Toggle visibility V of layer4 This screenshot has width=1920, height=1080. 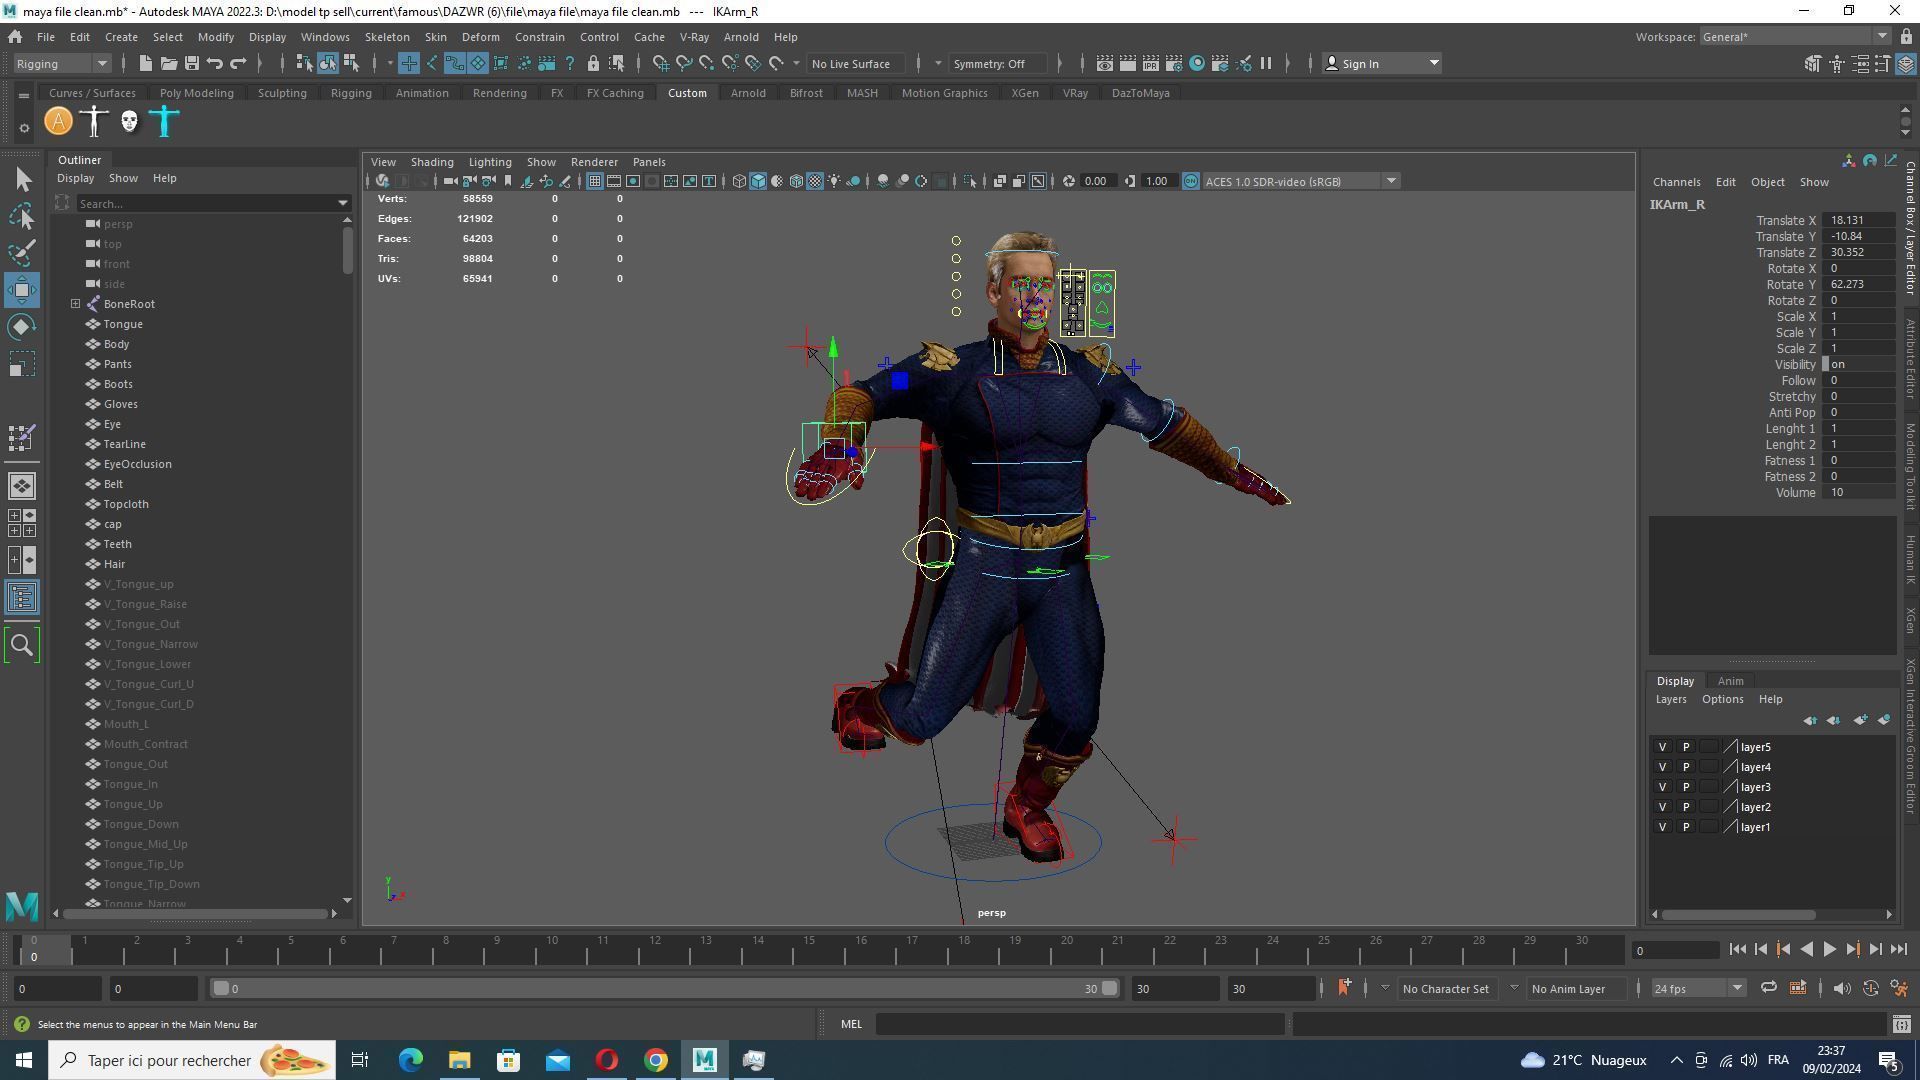pyautogui.click(x=1663, y=767)
